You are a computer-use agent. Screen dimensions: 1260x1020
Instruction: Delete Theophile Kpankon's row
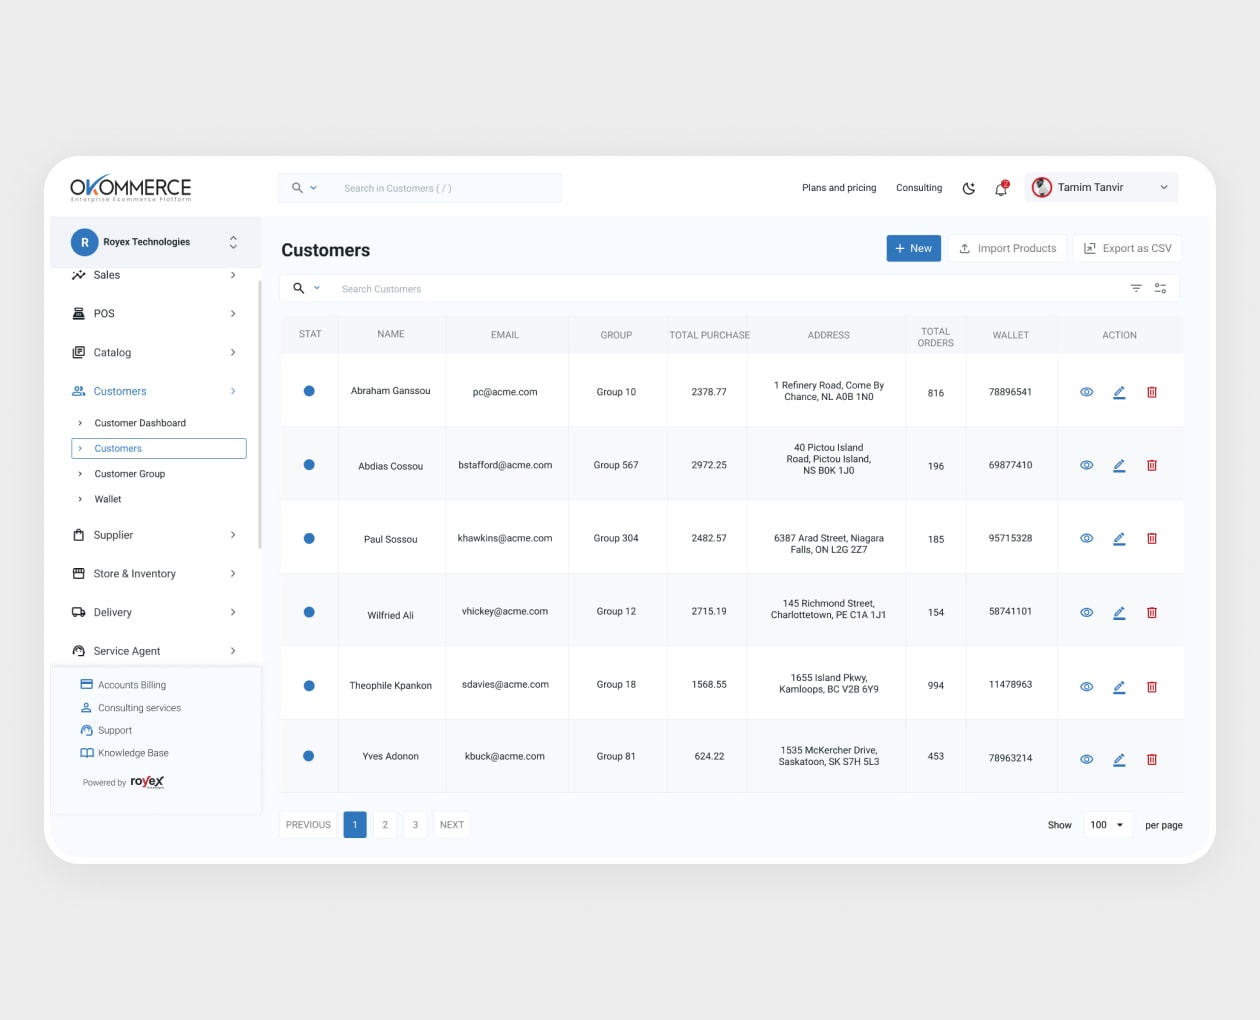[1151, 687]
